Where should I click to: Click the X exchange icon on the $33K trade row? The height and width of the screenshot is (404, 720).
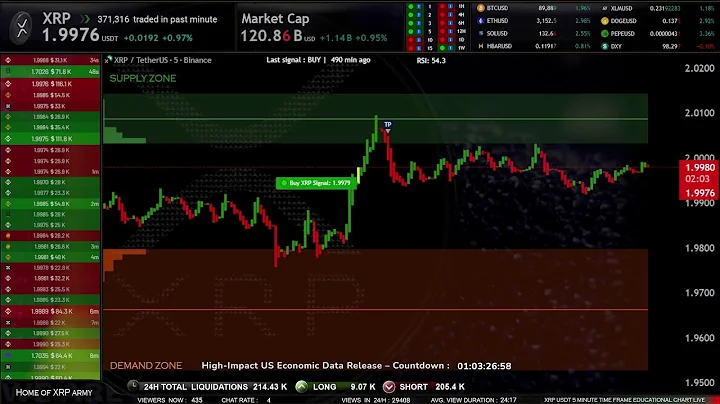8,106
